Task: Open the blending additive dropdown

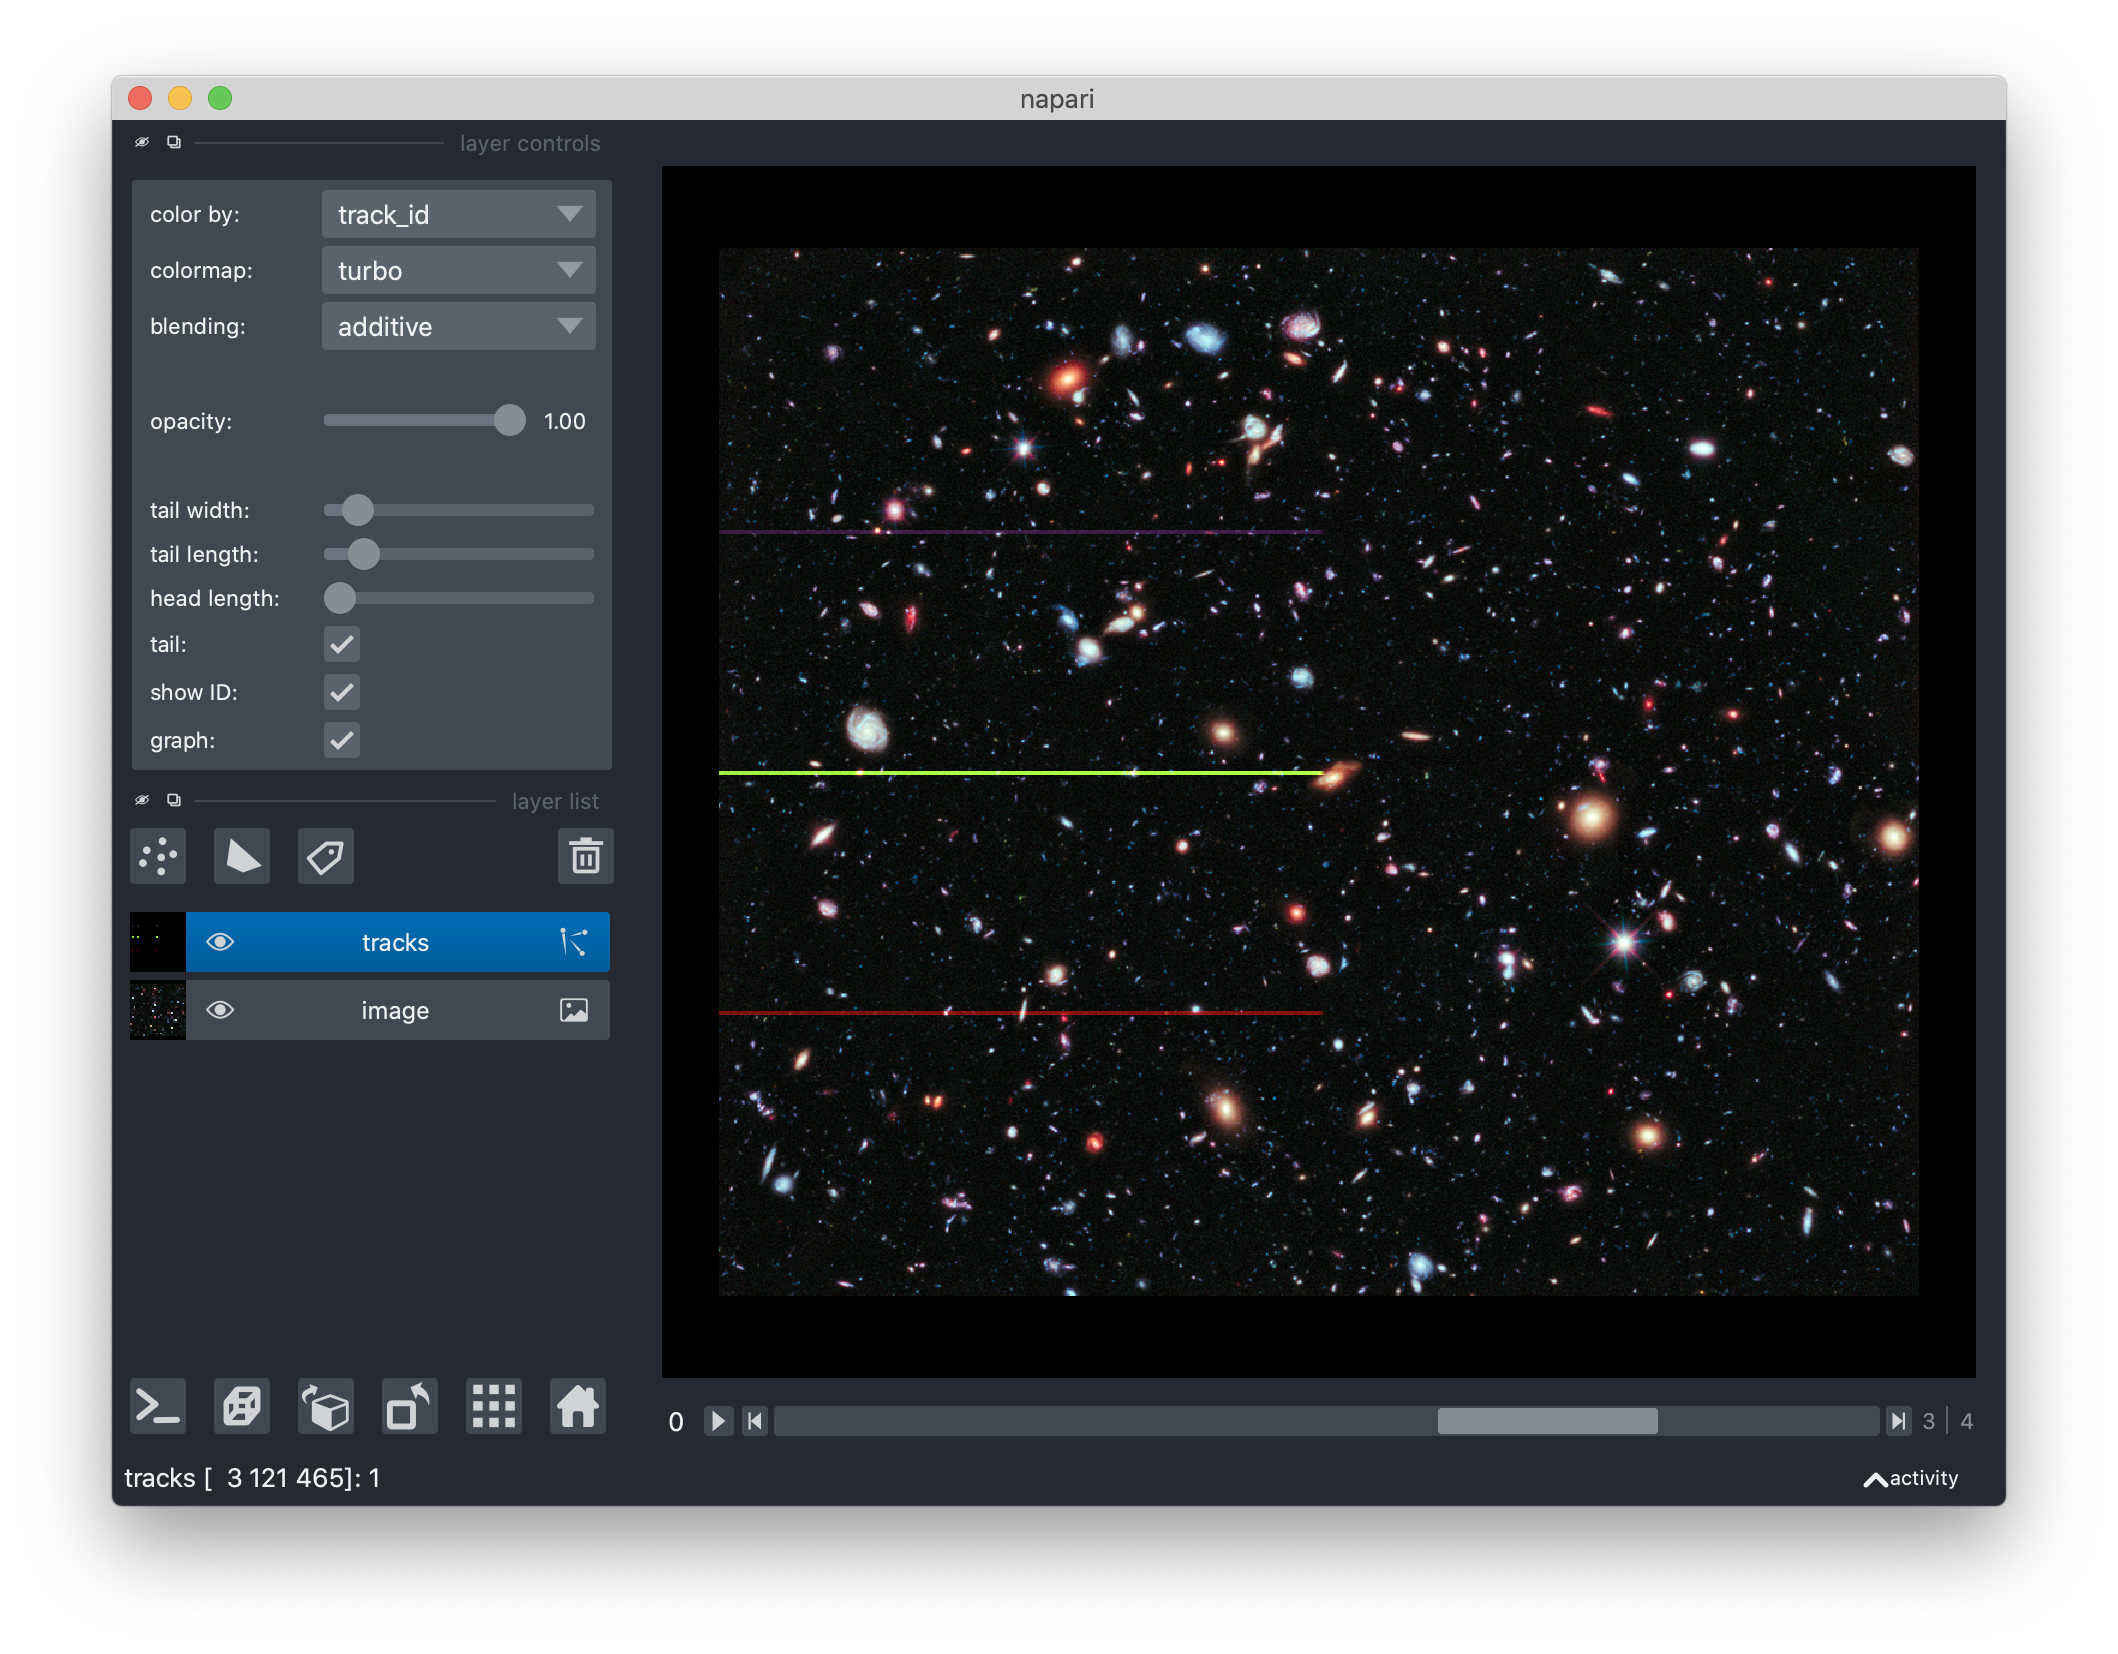Action: (x=459, y=326)
